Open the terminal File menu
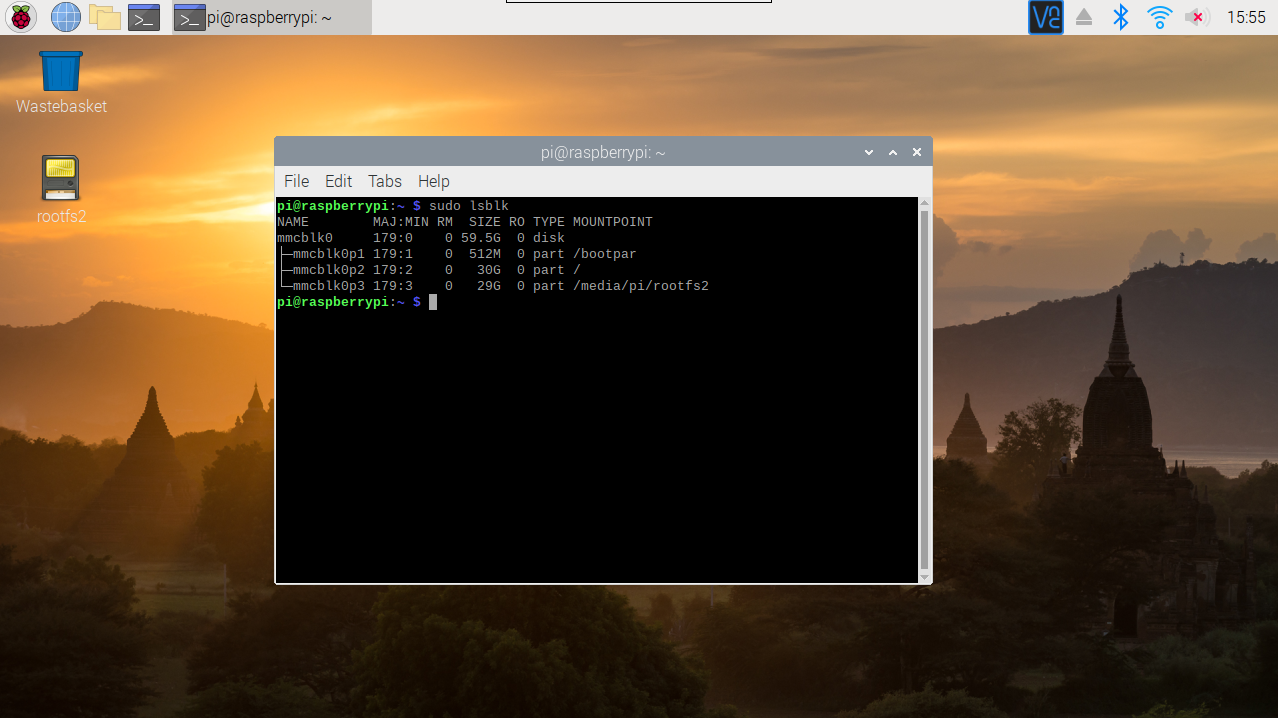 point(296,181)
